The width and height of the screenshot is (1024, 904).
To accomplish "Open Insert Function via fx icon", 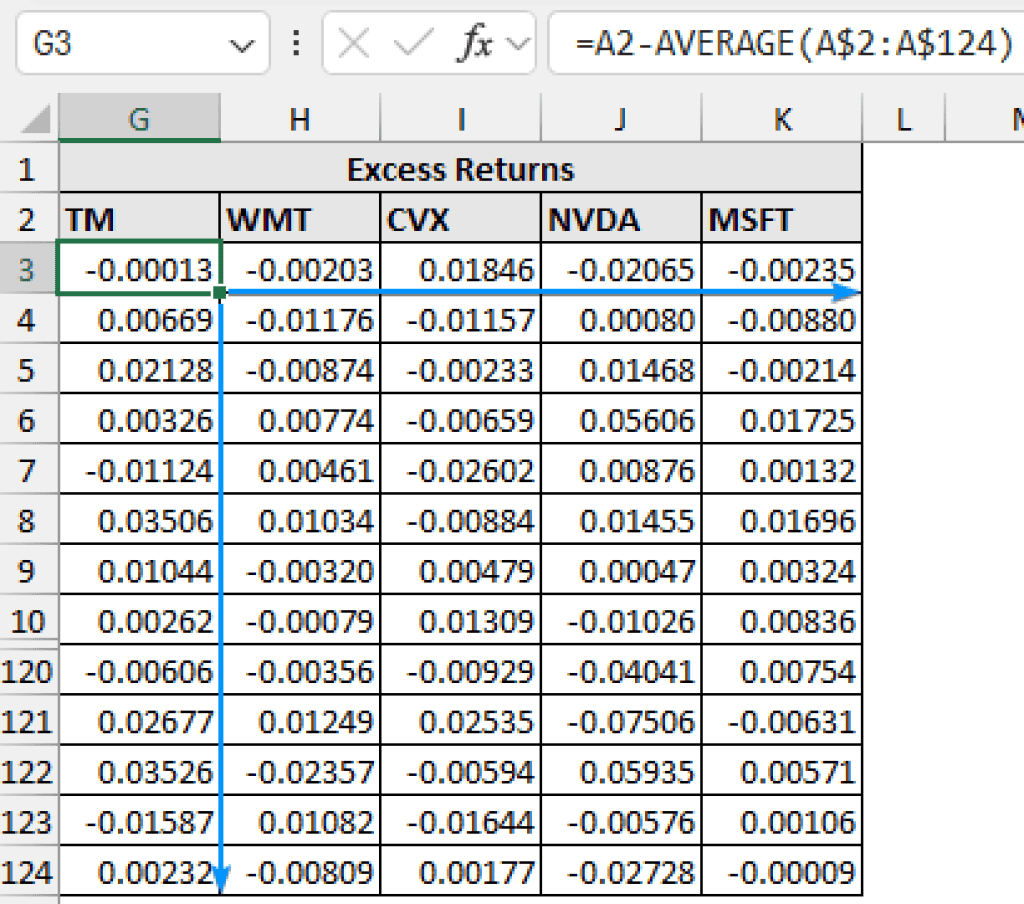I will coord(478,44).
